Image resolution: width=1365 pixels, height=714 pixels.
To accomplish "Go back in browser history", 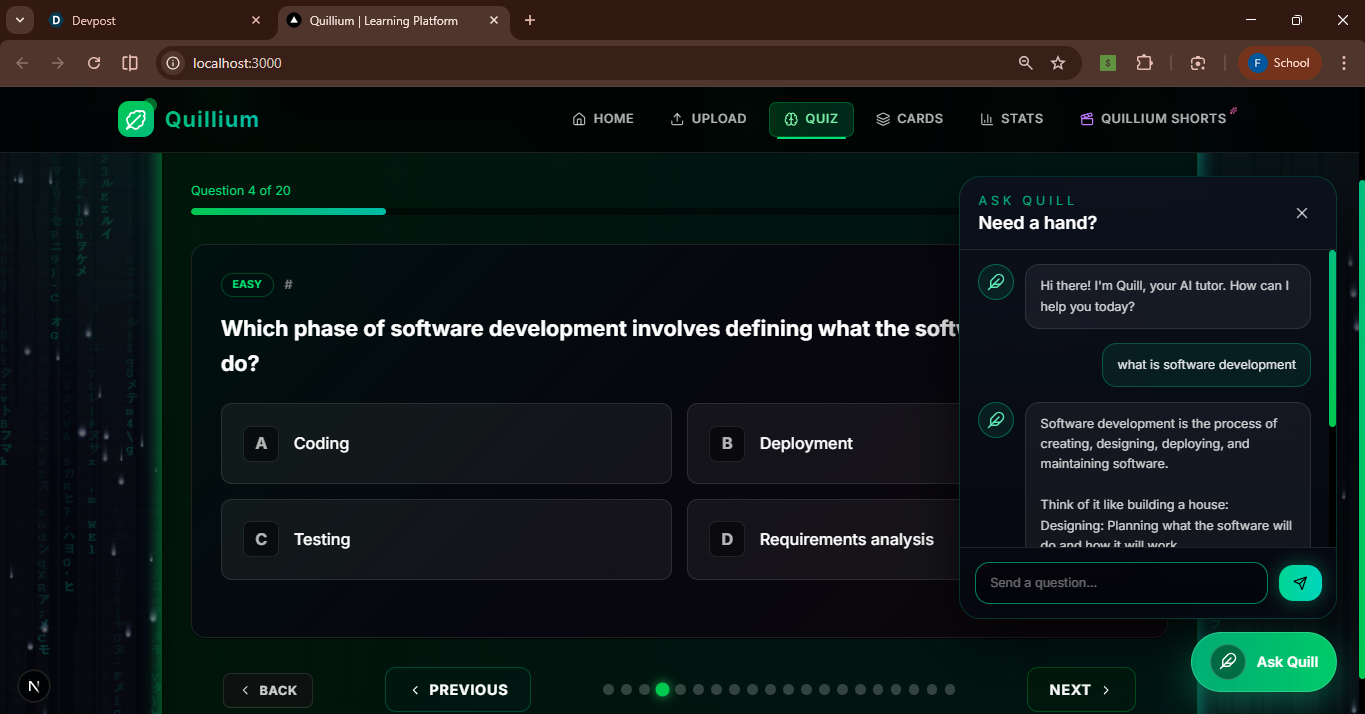I will point(22,63).
